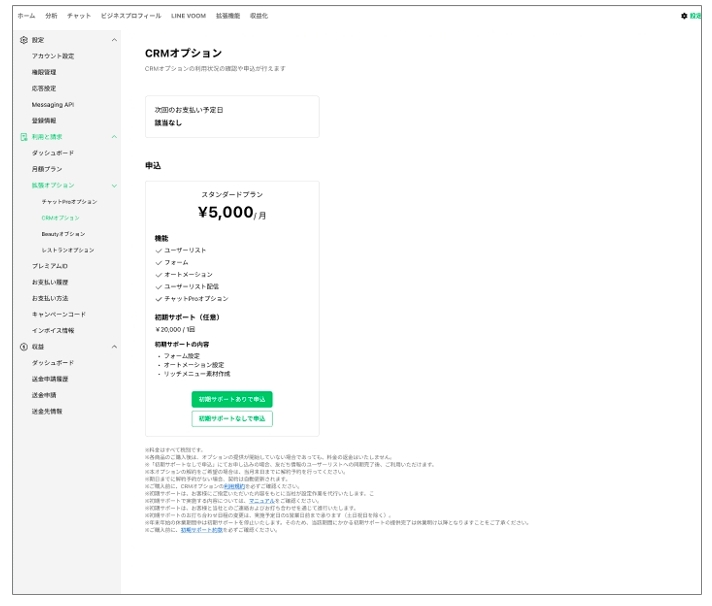The image size is (712, 606).
Task: Select Beautyオプション in the sidebar
Action: (63, 234)
